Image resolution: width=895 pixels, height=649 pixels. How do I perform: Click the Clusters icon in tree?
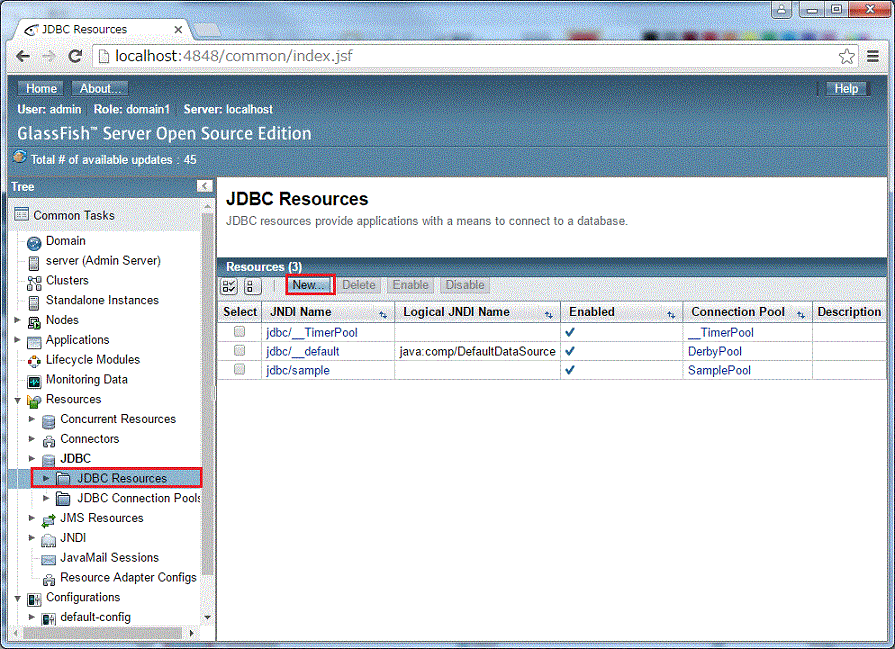34,283
